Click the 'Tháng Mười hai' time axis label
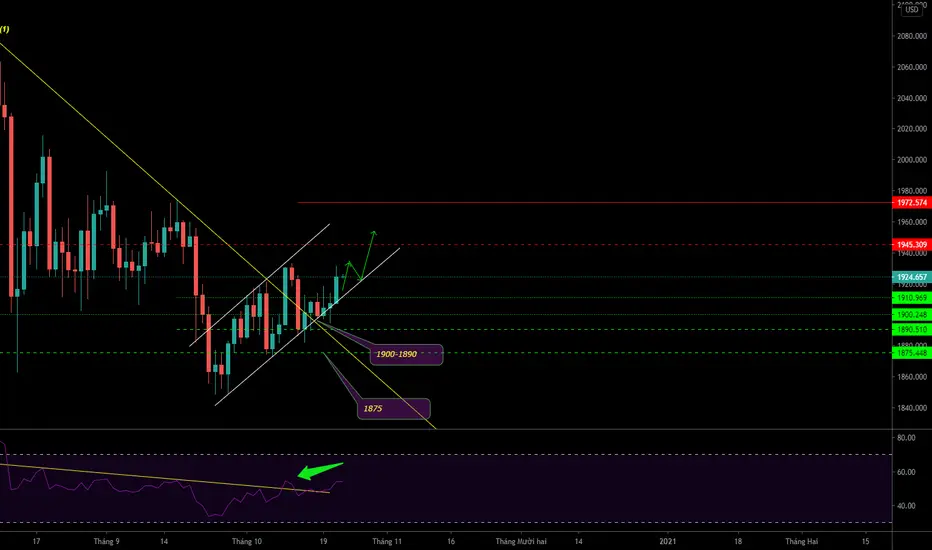The width and height of the screenshot is (932, 550). point(521,541)
